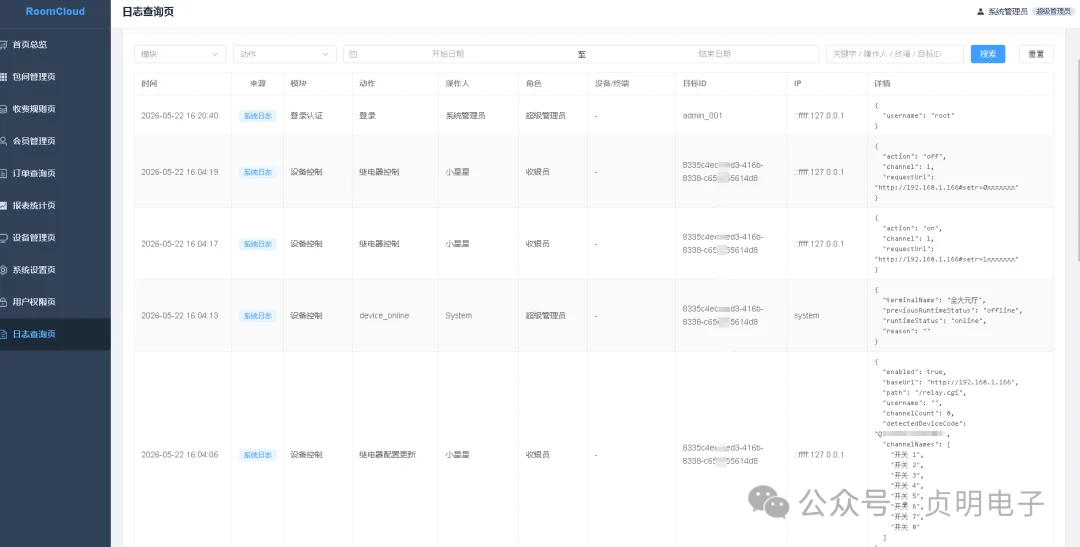
Task: Click the blue 搜索 button
Action: 988,54
